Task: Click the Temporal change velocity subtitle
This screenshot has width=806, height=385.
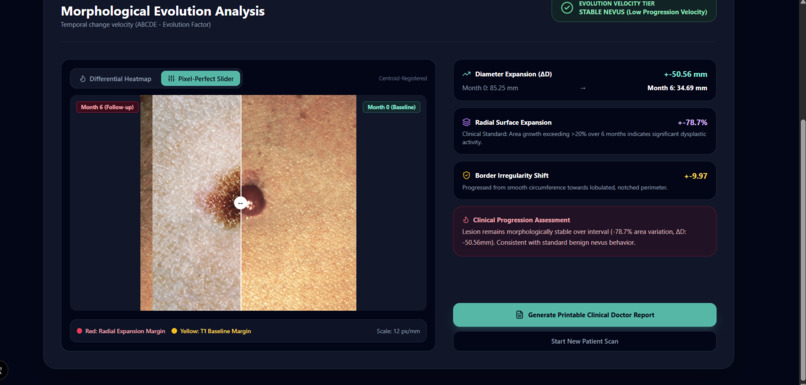Action: (135, 24)
